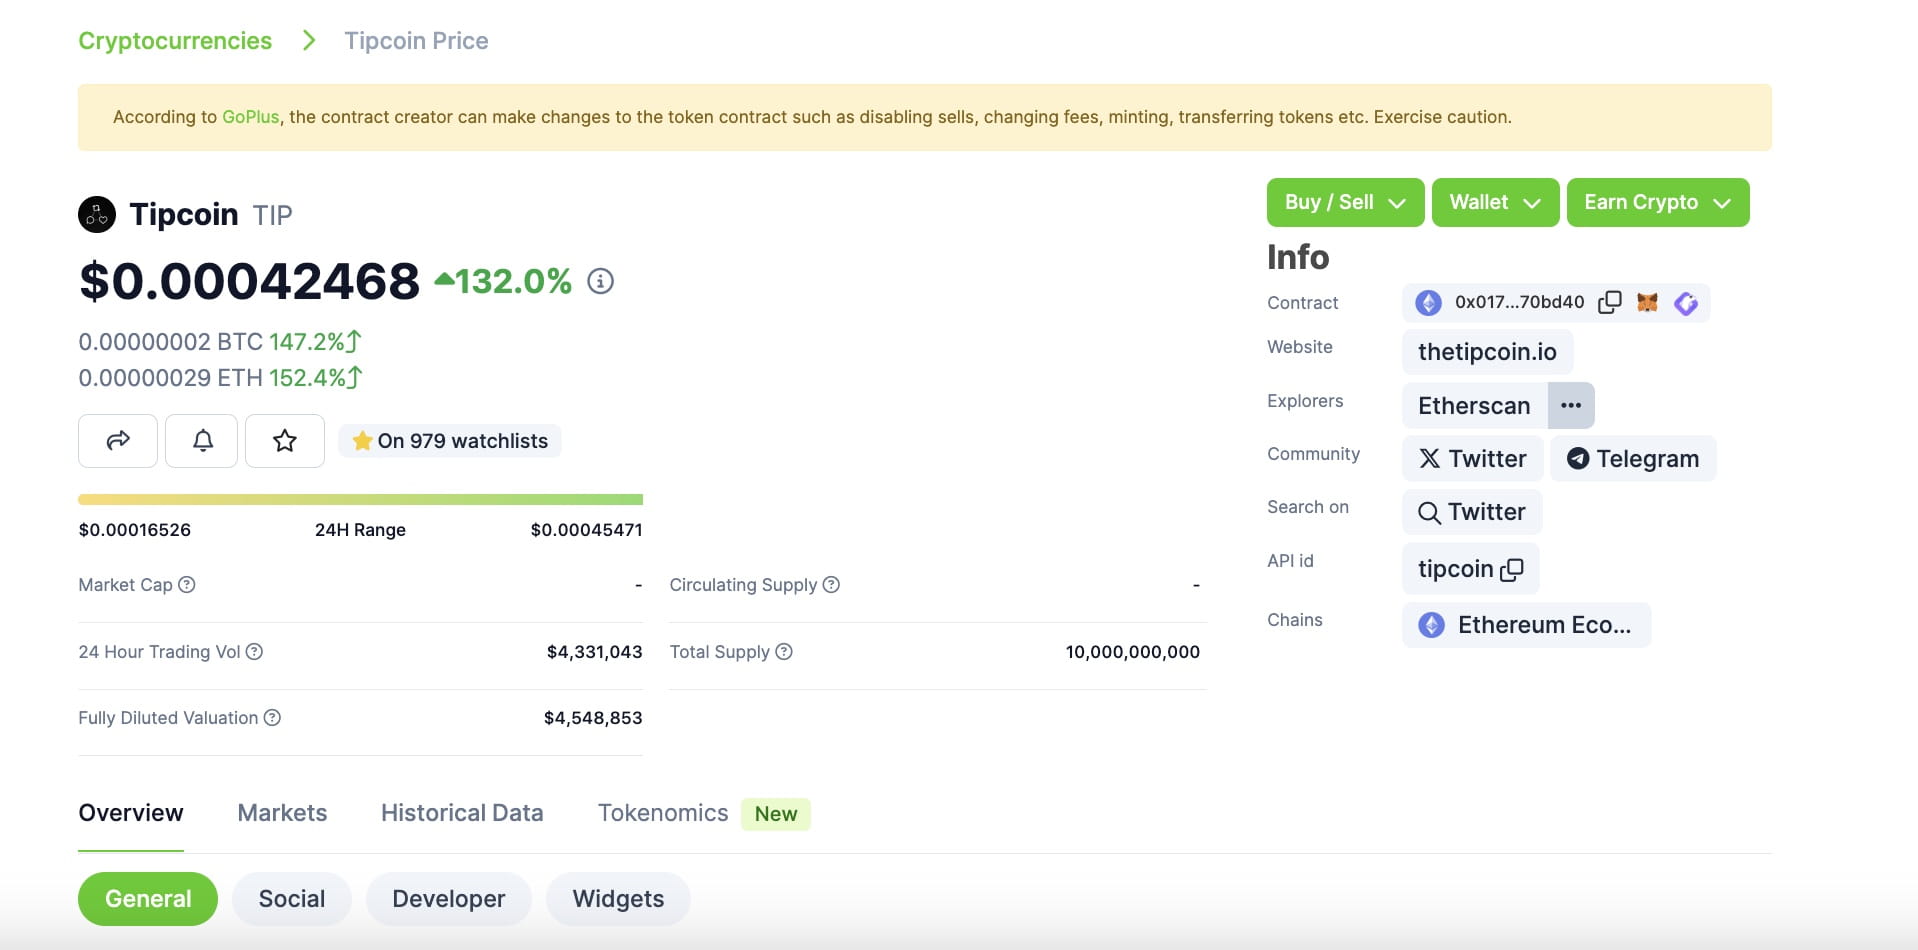1918x950 pixels.
Task: Open the Tokenomics tab
Action: 662,812
